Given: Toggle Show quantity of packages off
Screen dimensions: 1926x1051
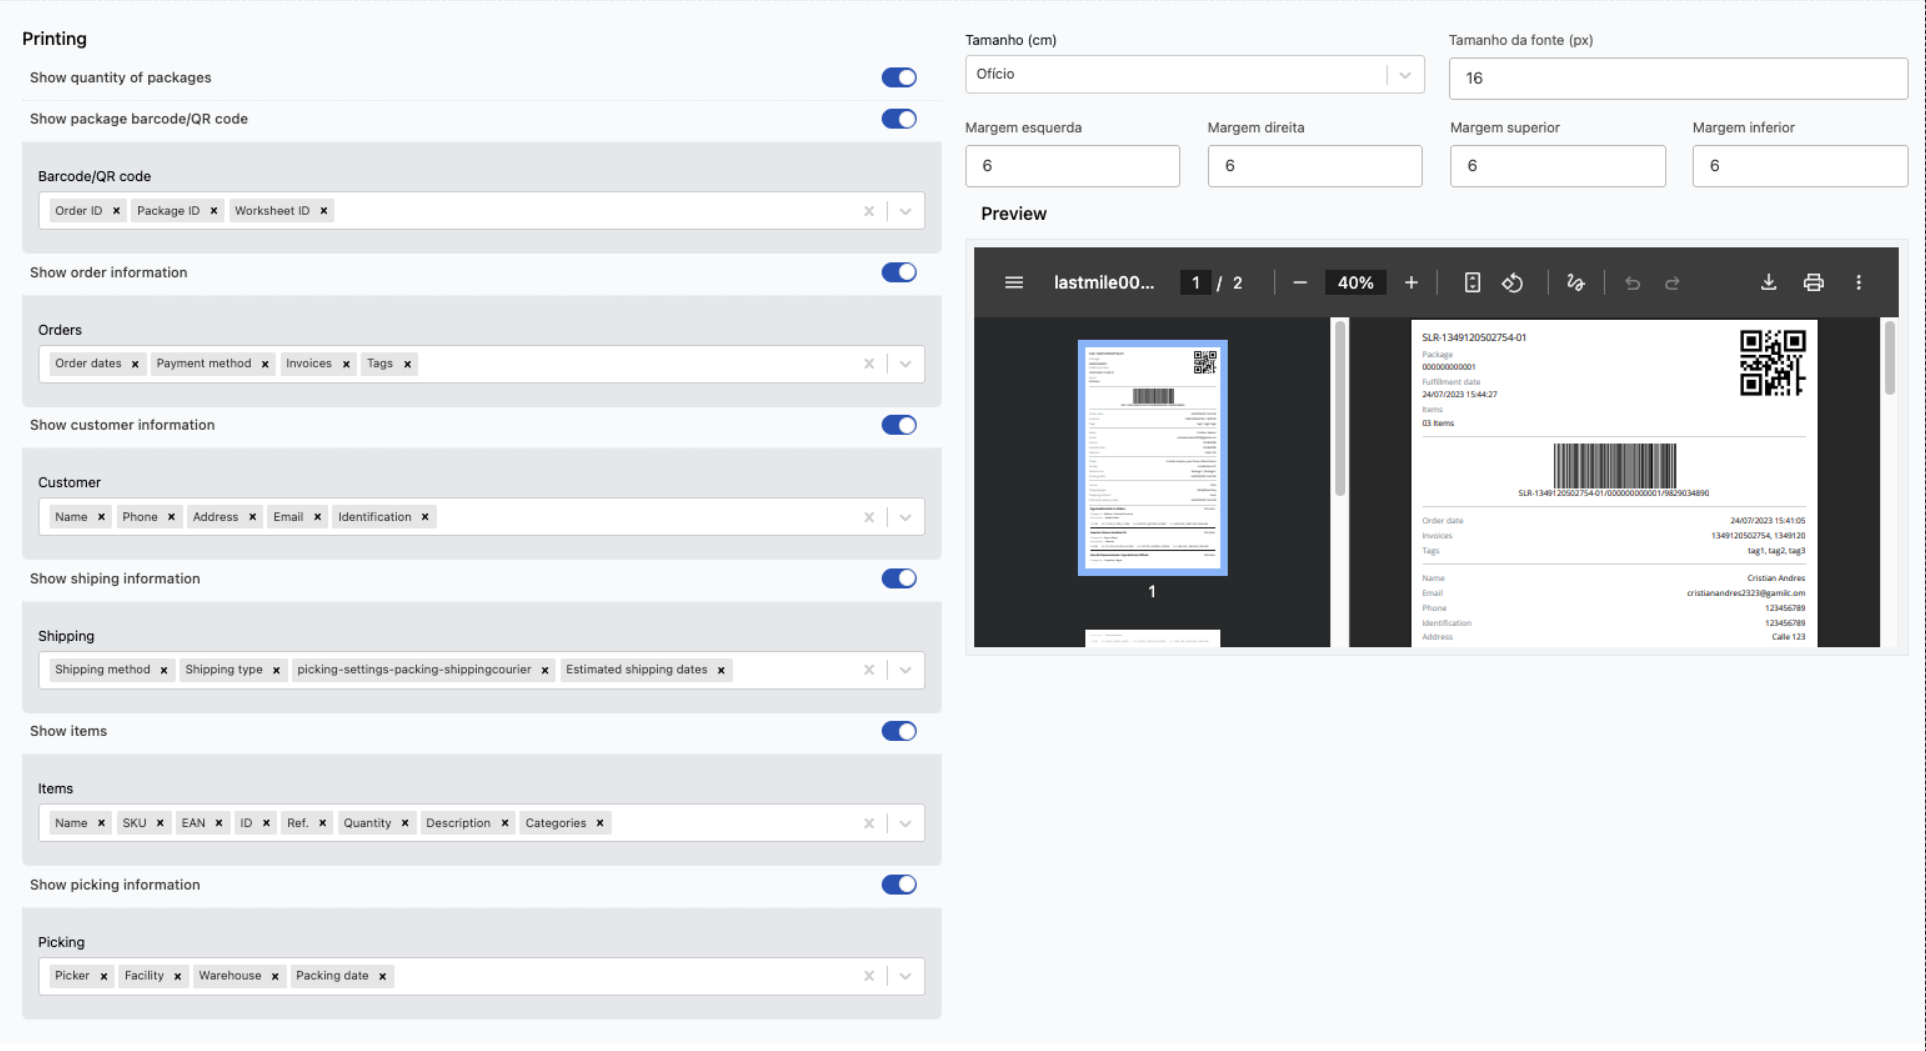Looking at the screenshot, I should [898, 78].
